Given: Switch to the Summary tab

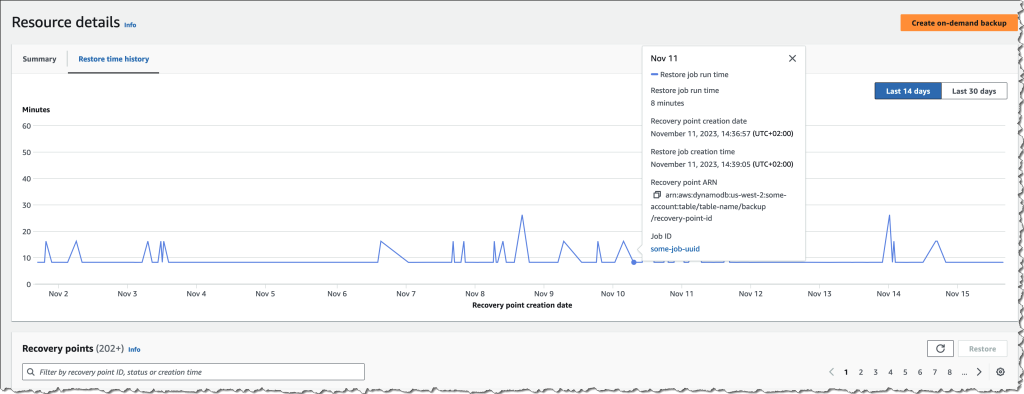Looking at the screenshot, I should 39,59.
